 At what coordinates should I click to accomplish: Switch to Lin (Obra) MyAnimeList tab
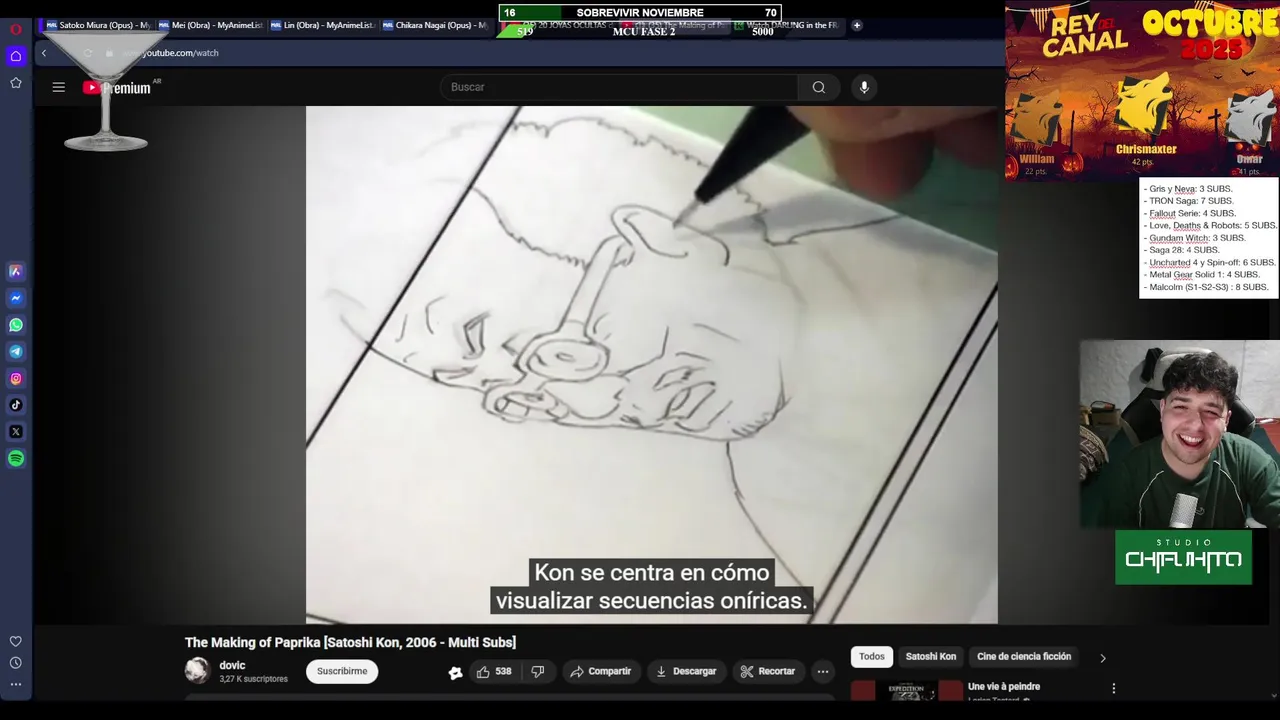coord(323,25)
